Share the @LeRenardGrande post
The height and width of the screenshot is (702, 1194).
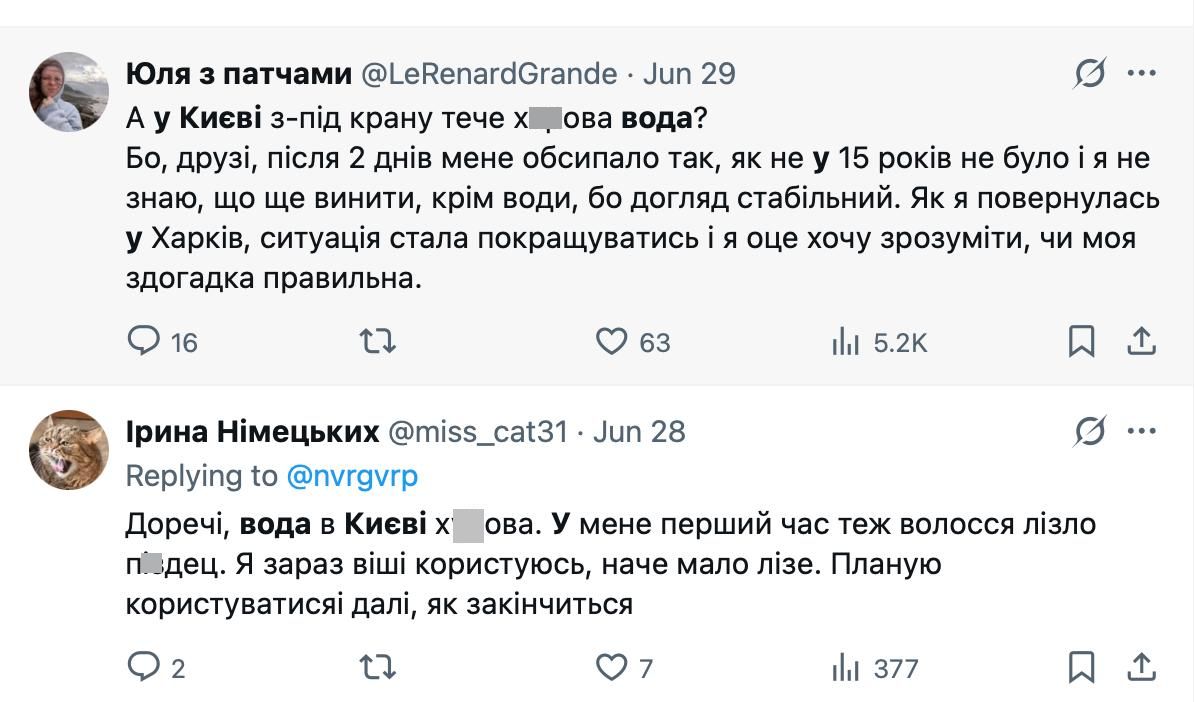coord(1141,342)
